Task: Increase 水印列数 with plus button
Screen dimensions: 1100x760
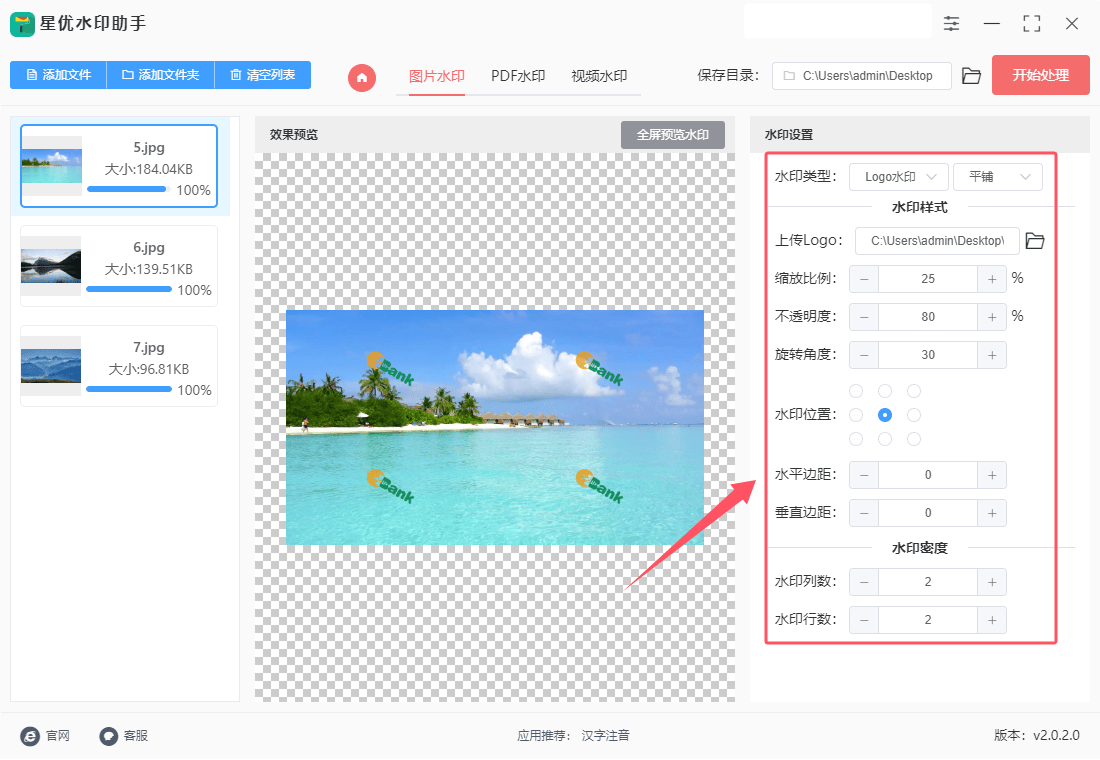Action: [x=992, y=582]
